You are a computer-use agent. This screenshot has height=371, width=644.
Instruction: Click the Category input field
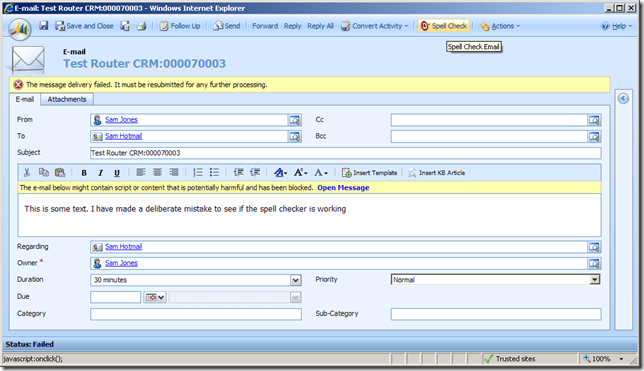pyautogui.click(x=196, y=314)
